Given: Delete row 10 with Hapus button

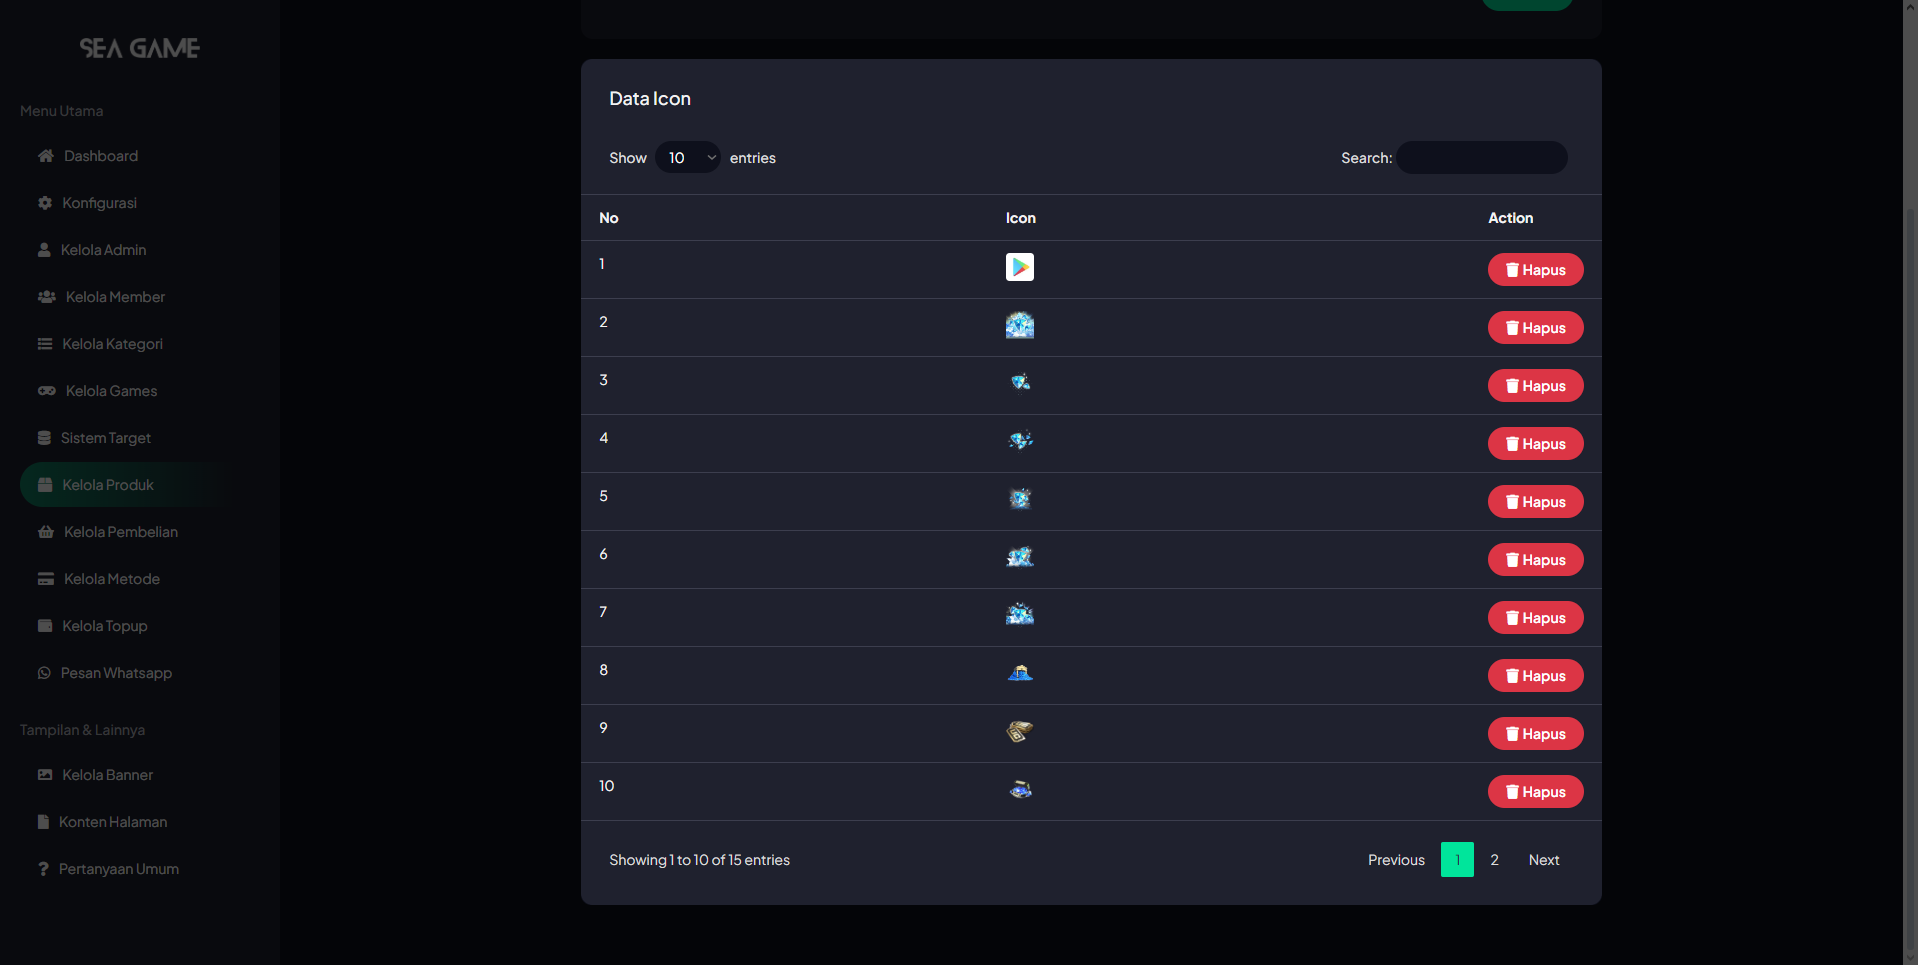Looking at the screenshot, I should point(1536,792).
